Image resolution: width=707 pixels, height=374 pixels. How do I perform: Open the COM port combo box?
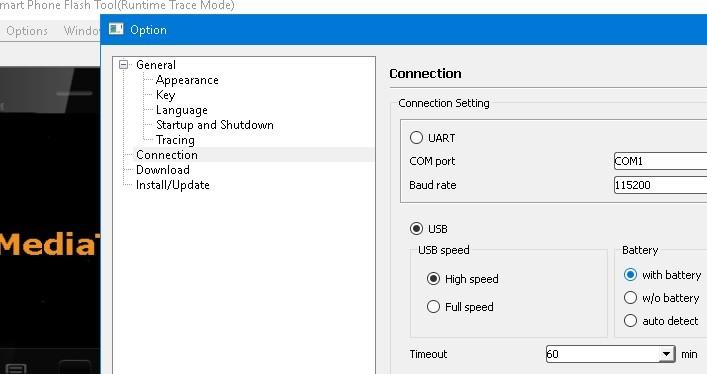tap(660, 161)
